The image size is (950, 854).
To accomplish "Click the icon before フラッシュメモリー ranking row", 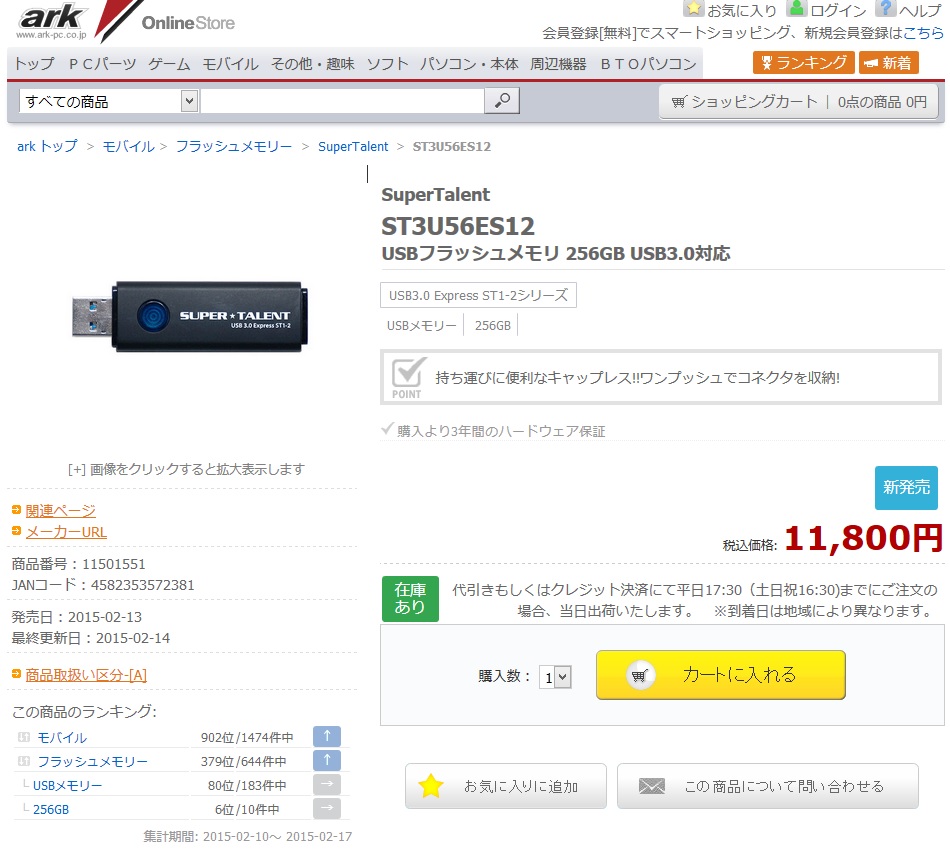I will pyautogui.click(x=24, y=761).
